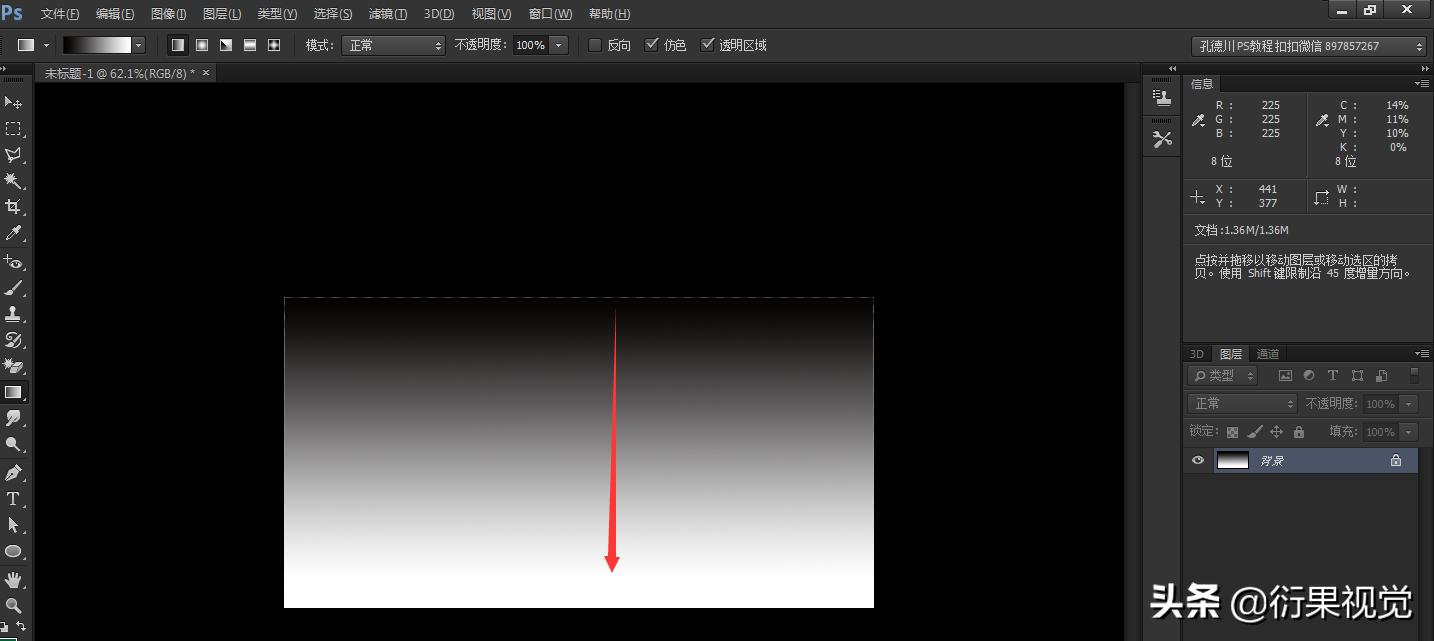This screenshot has width=1434, height=641.
Task: Hide the 背景 layer
Action: pyautogui.click(x=1197, y=460)
